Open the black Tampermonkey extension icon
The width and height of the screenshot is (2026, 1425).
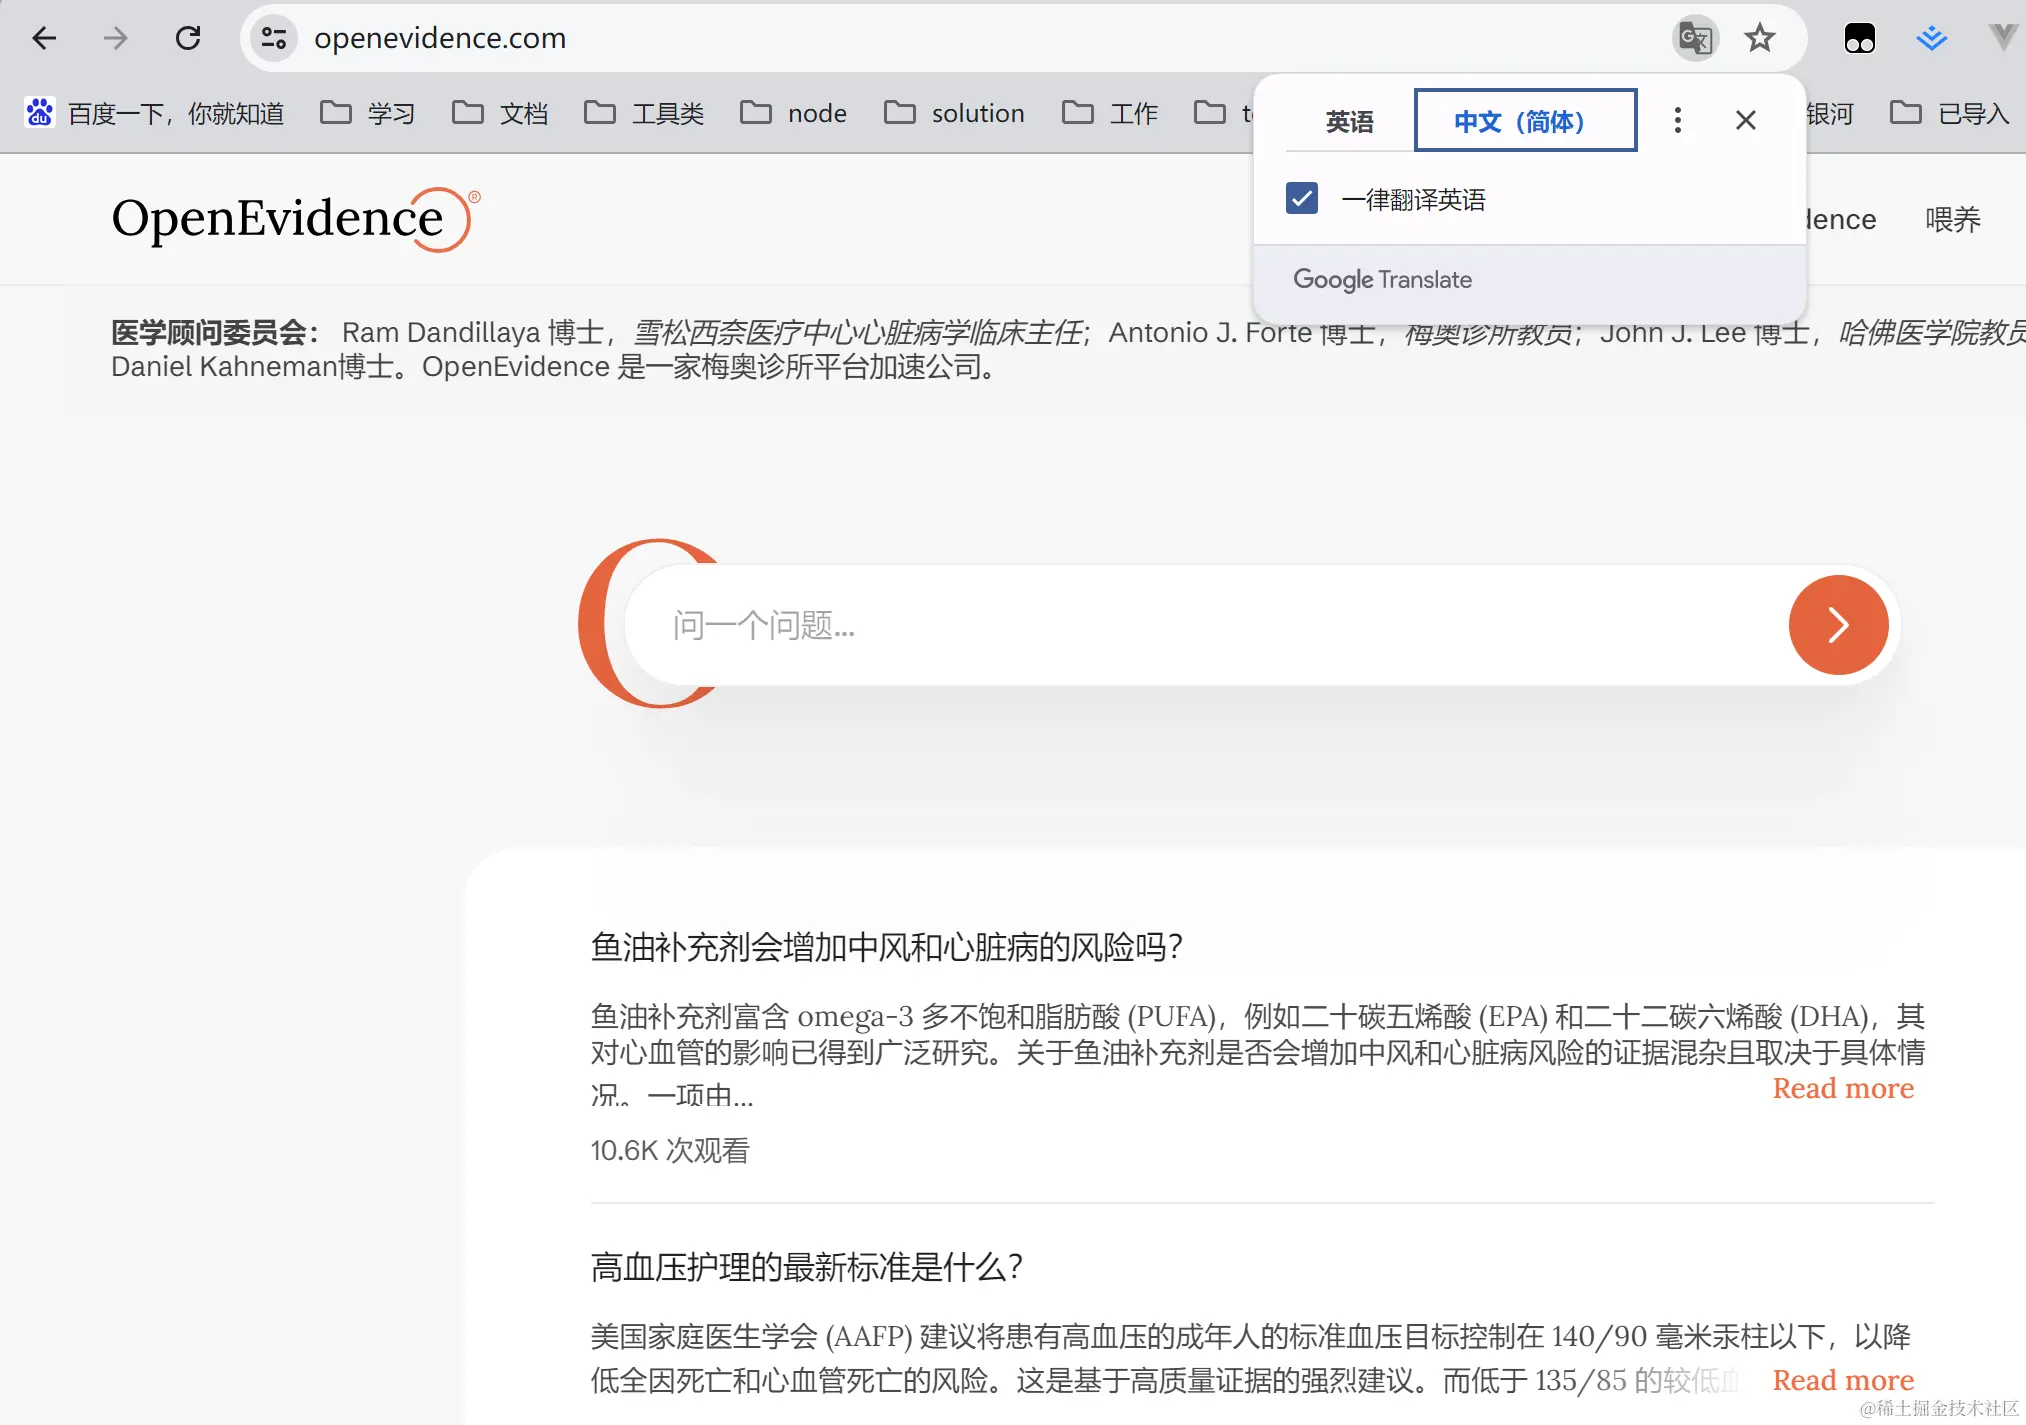click(x=1859, y=38)
